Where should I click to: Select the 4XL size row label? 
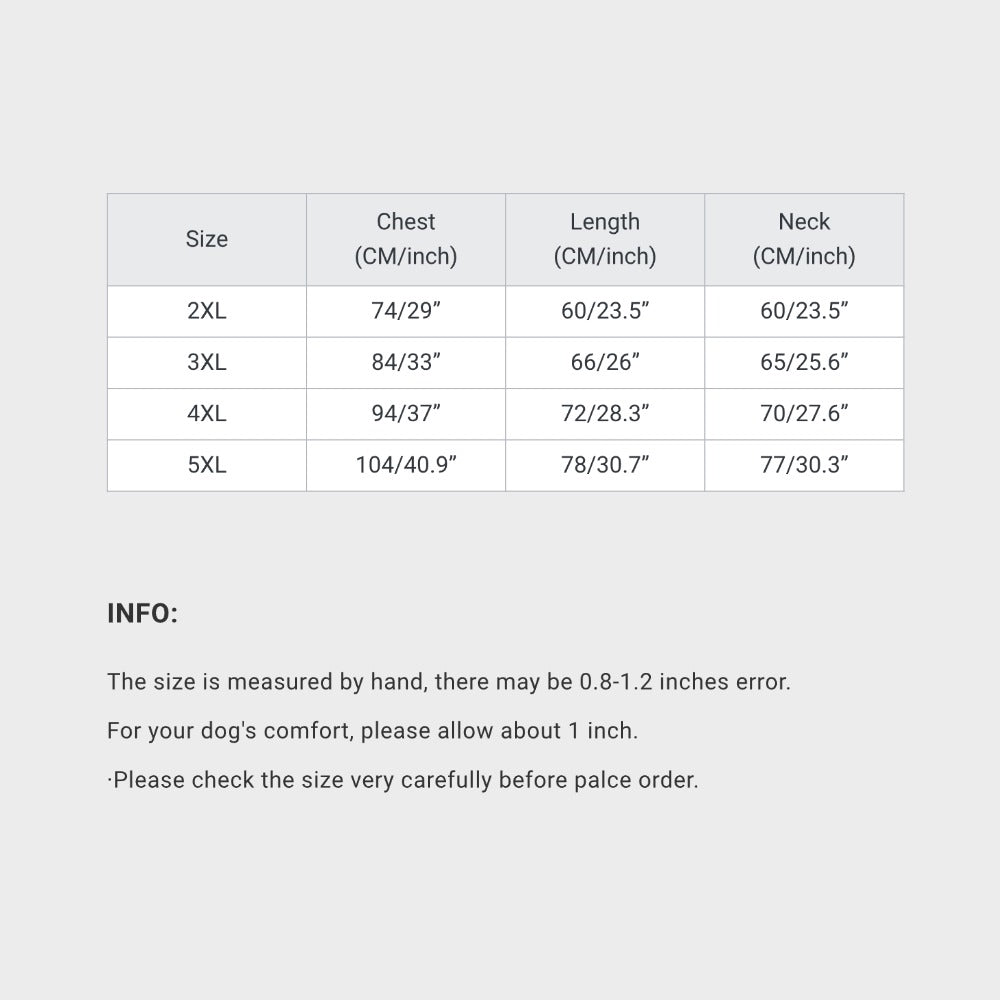pyautogui.click(x=207, y=414)
